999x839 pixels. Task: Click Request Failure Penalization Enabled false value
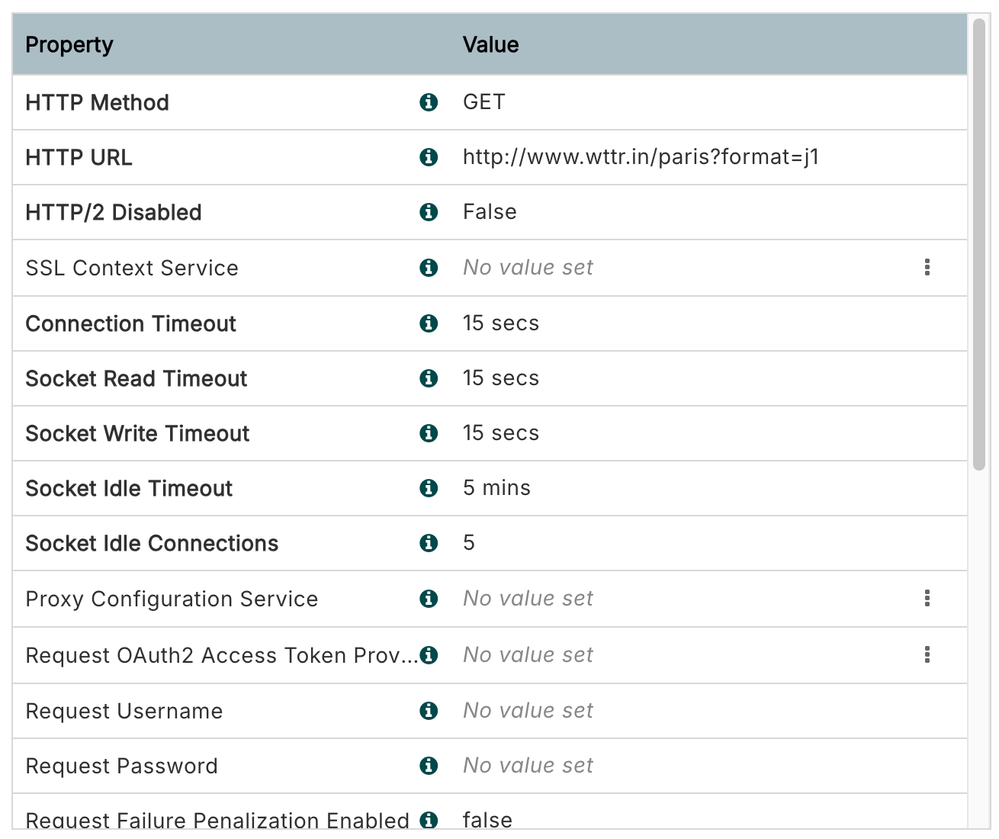[487, 820]
